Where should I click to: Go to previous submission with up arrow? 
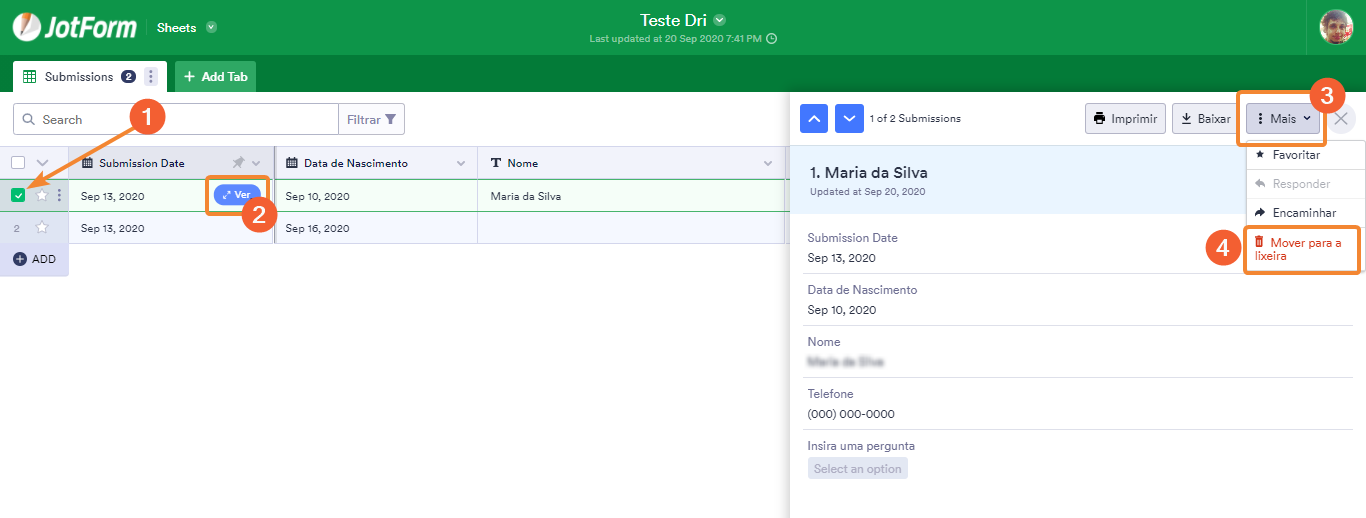pos(814,119)
